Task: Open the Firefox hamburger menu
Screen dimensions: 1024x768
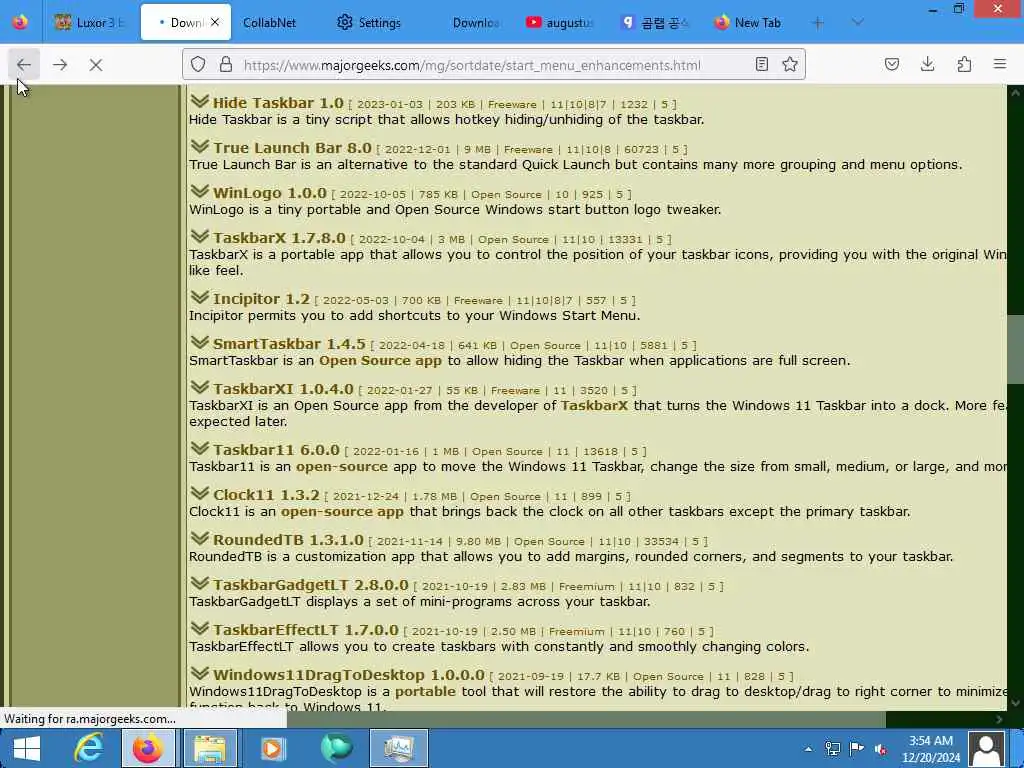Action: (x=1000, y=64)
